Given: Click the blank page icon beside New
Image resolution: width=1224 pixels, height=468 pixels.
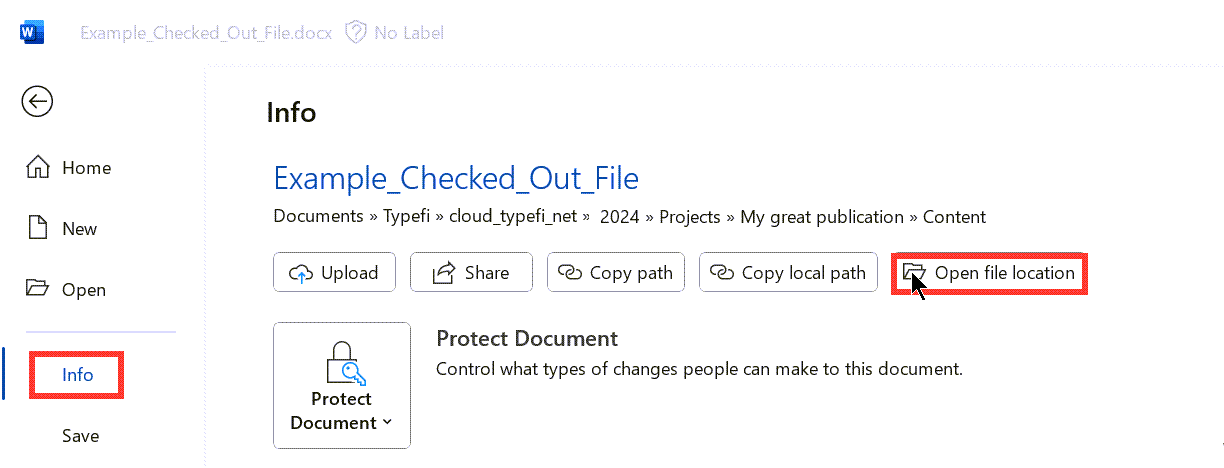Looking at the screenshot, I should pos(38,228).
